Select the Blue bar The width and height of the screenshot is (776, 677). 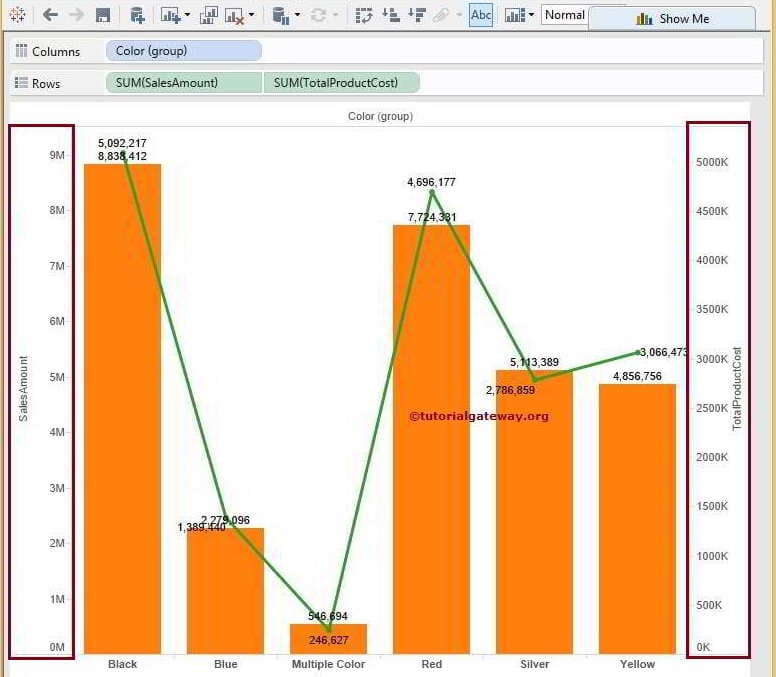tap(225, 591)
